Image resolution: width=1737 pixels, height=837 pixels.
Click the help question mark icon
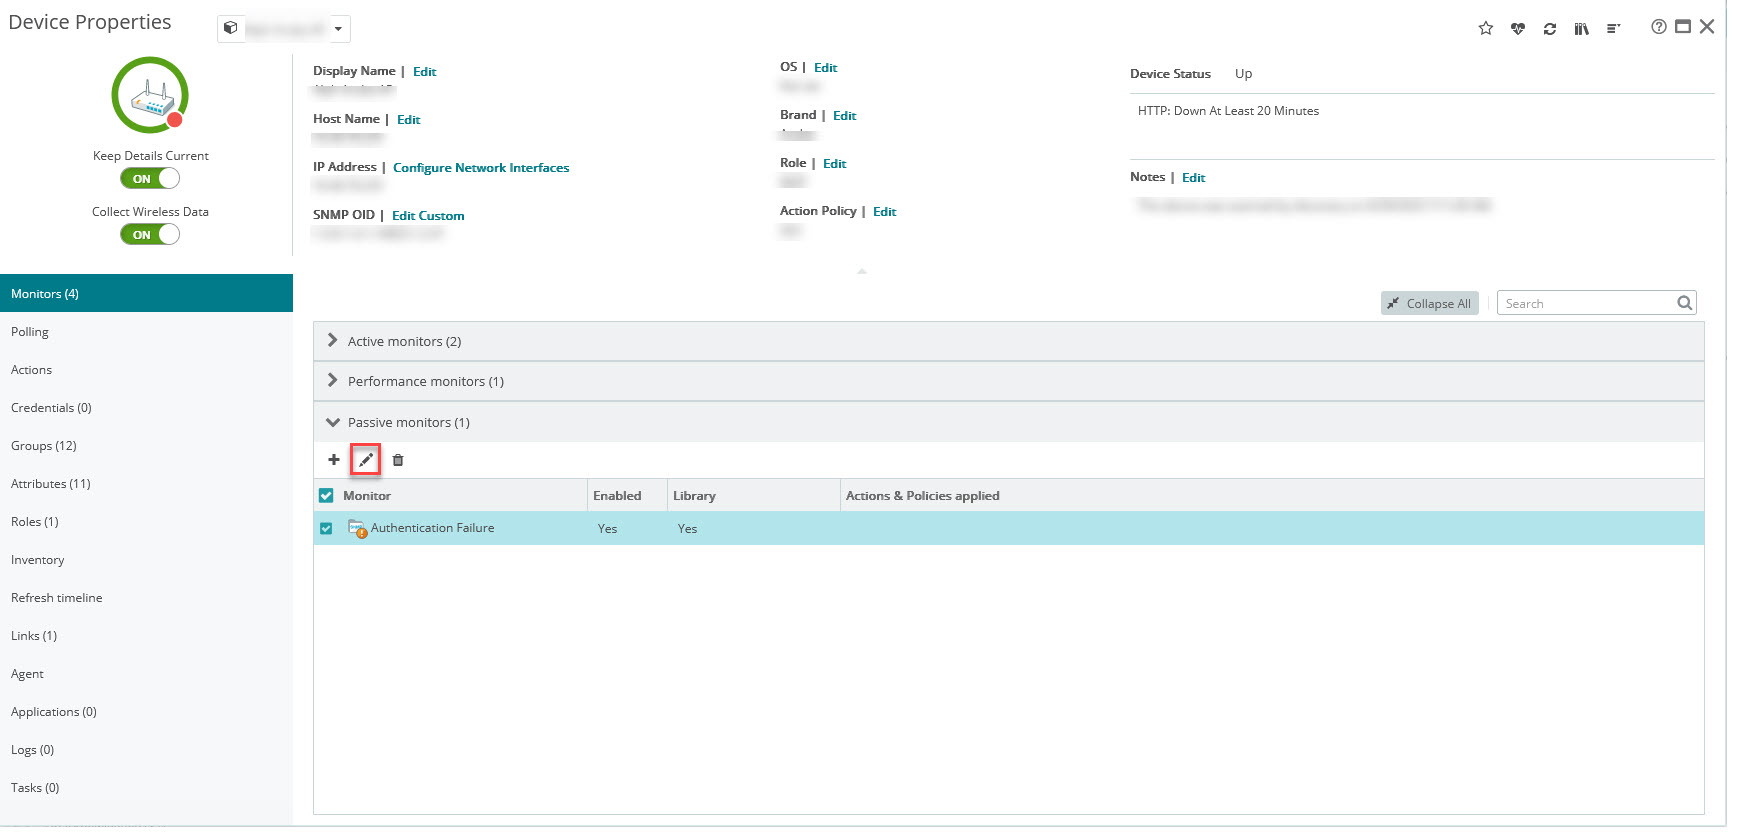pyautogui.click(x=1659, y=27)
